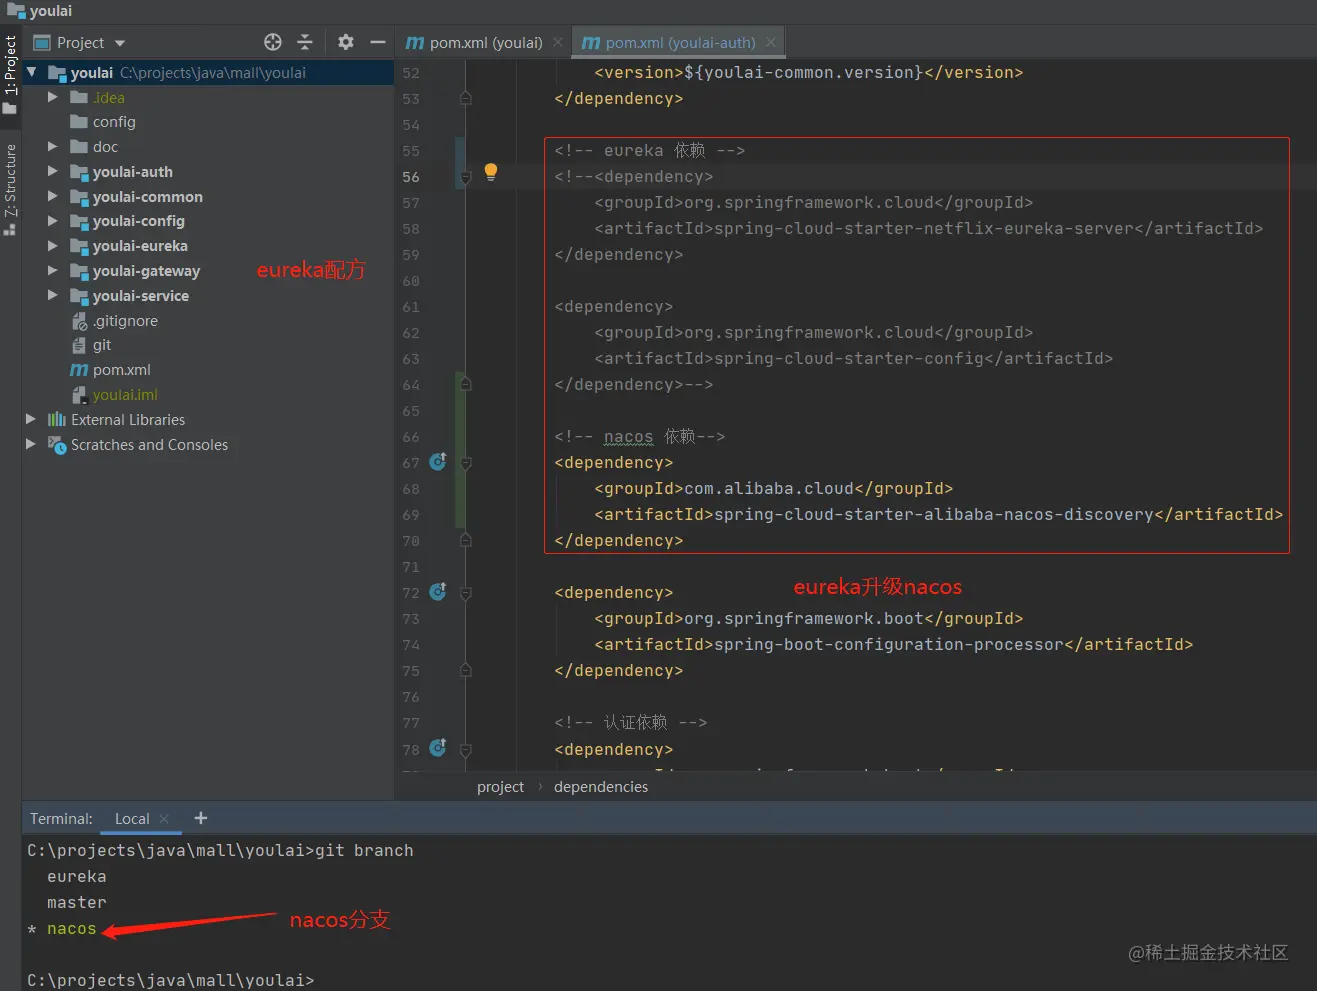
Task: Open the Z: Structure tool window tab
Action: tap(10, 190)
